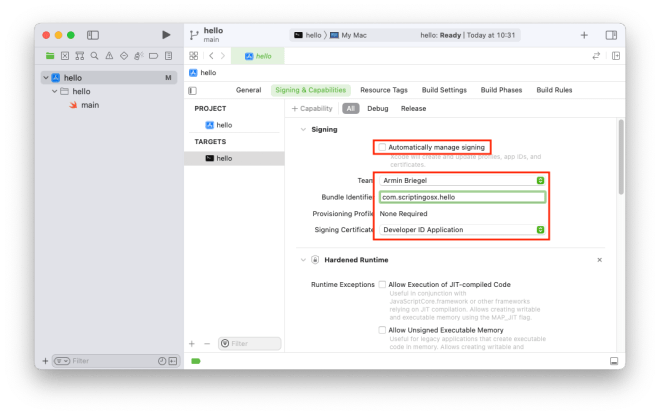Open the Symbol navigator icon
The height and width of the screenshot is (415, 660).
click(80, 56)
